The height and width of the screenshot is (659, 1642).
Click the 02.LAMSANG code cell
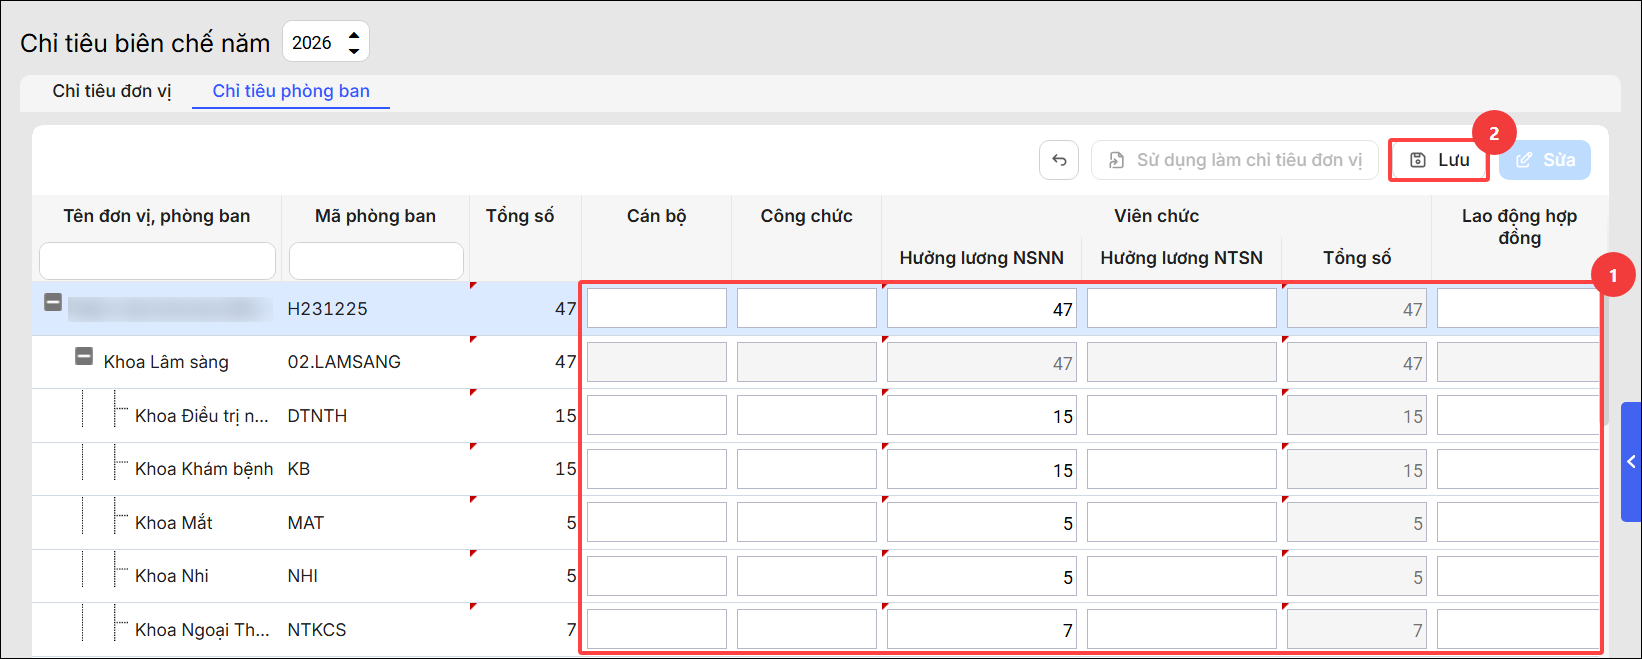(344, 362)
